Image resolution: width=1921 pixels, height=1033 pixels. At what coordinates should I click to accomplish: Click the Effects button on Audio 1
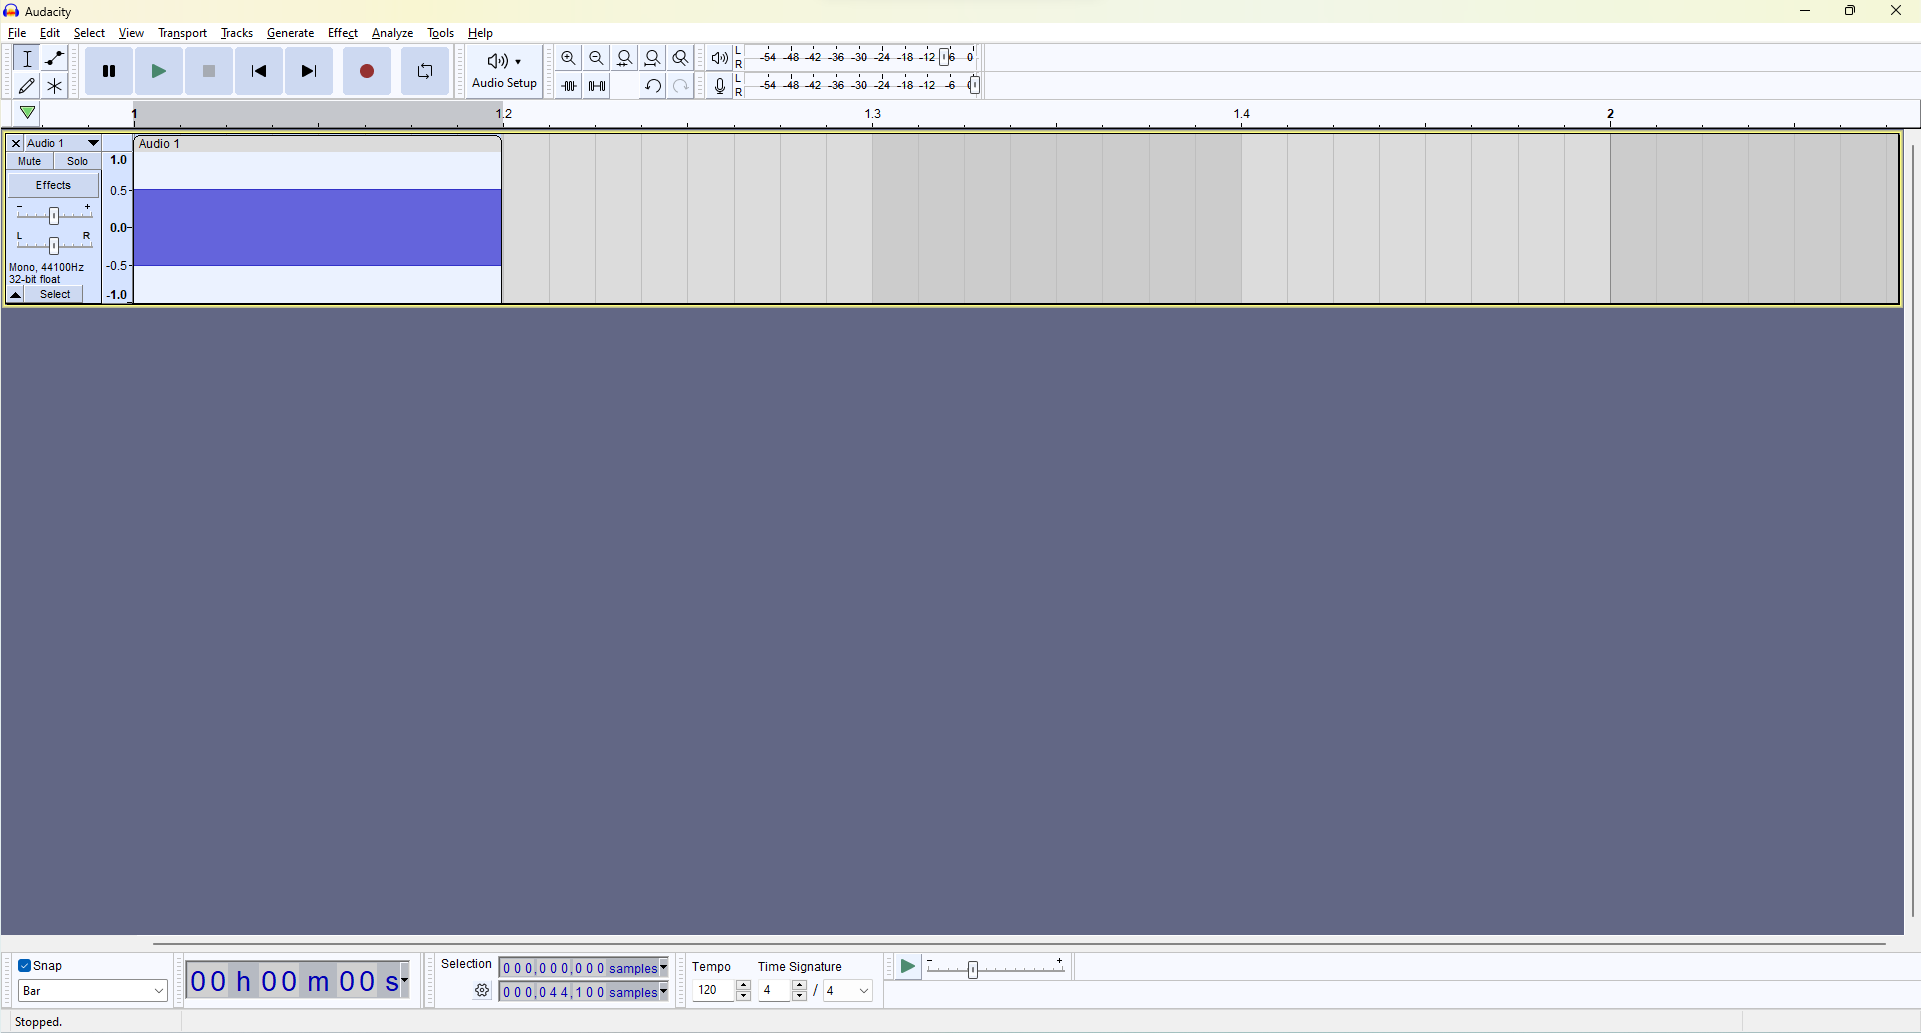click(x=52, y=184)
